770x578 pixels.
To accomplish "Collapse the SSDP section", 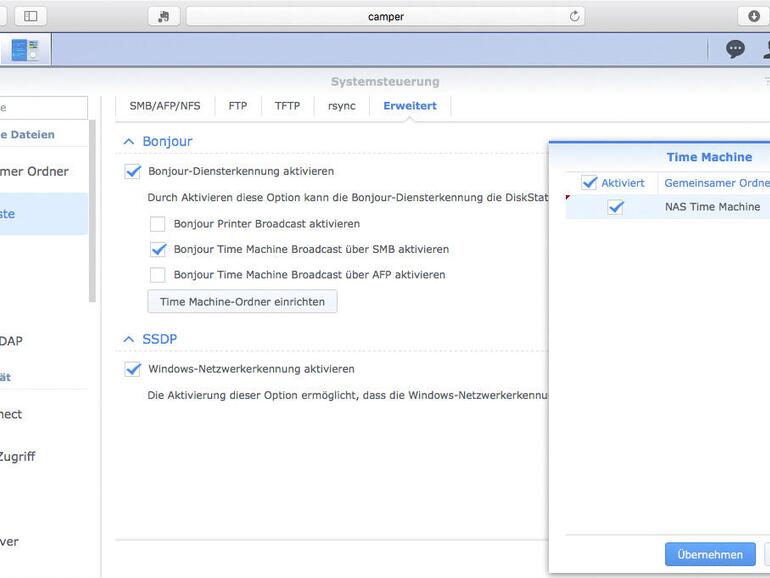I will point(129,339).
